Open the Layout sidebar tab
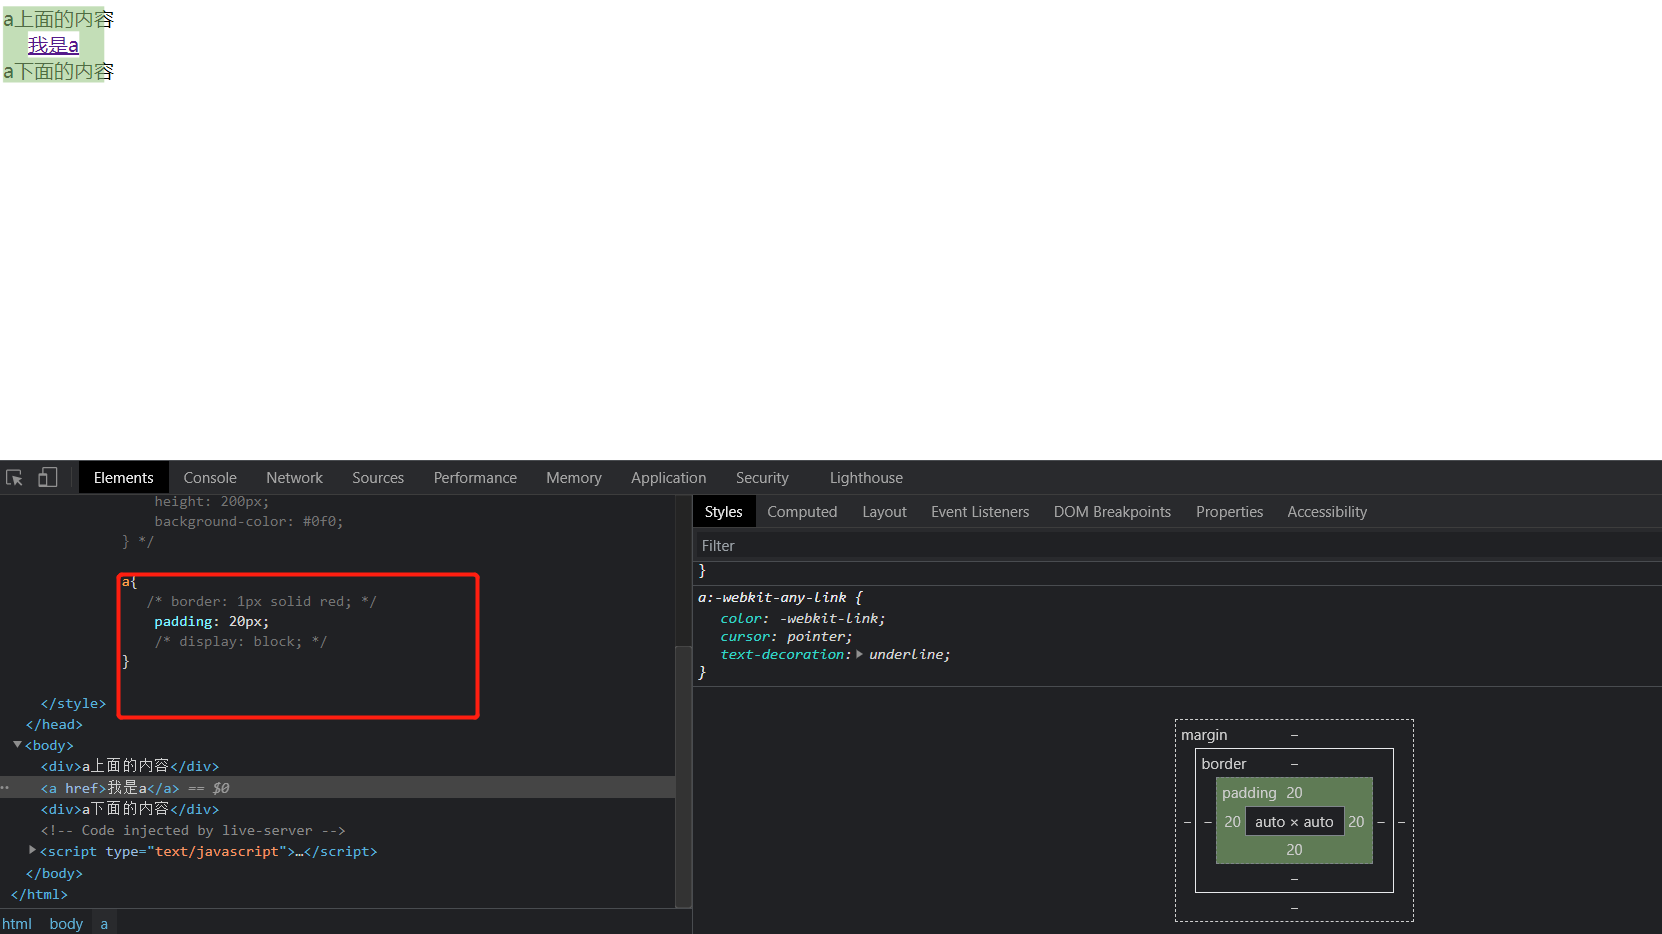1662x934 pixels. click(x=884, y=512)
